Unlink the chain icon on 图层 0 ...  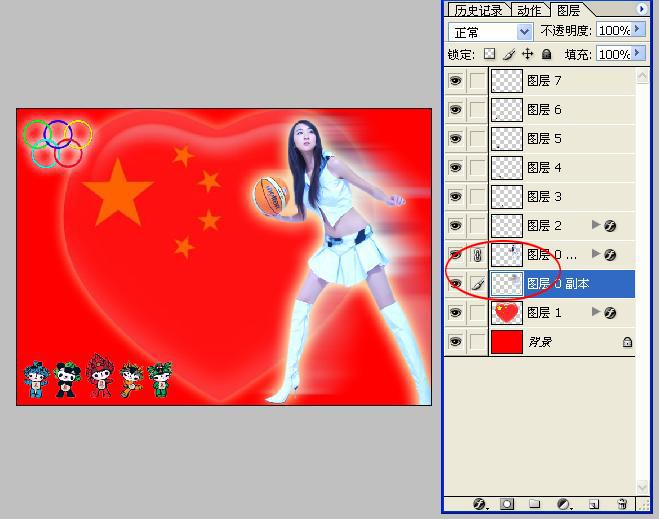click(477, 255)
